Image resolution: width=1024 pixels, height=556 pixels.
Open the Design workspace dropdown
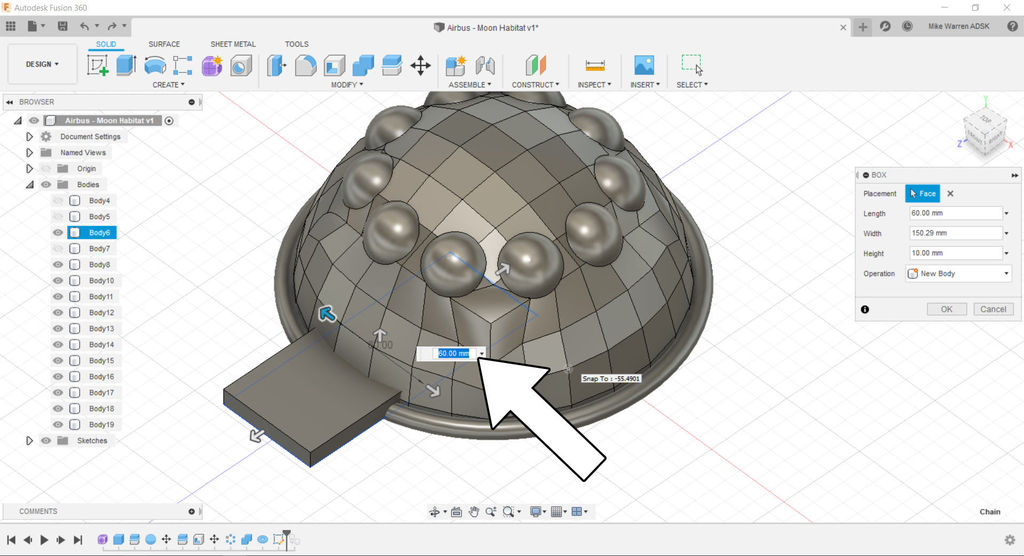(x=42, y=64)
